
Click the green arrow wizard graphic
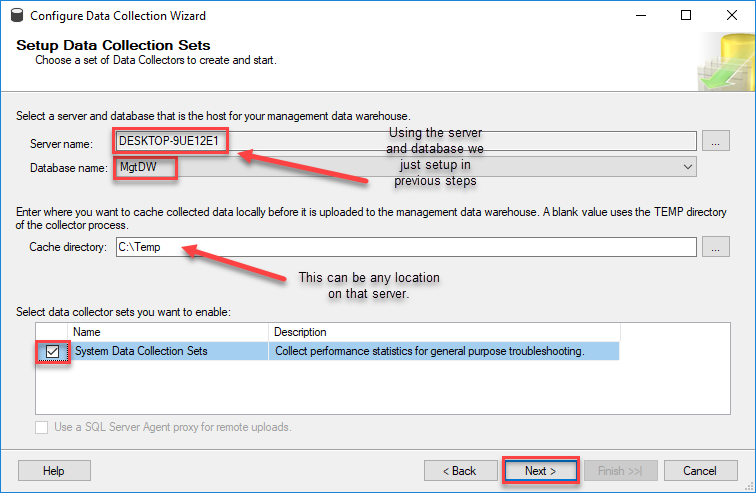tap(726, 62)
